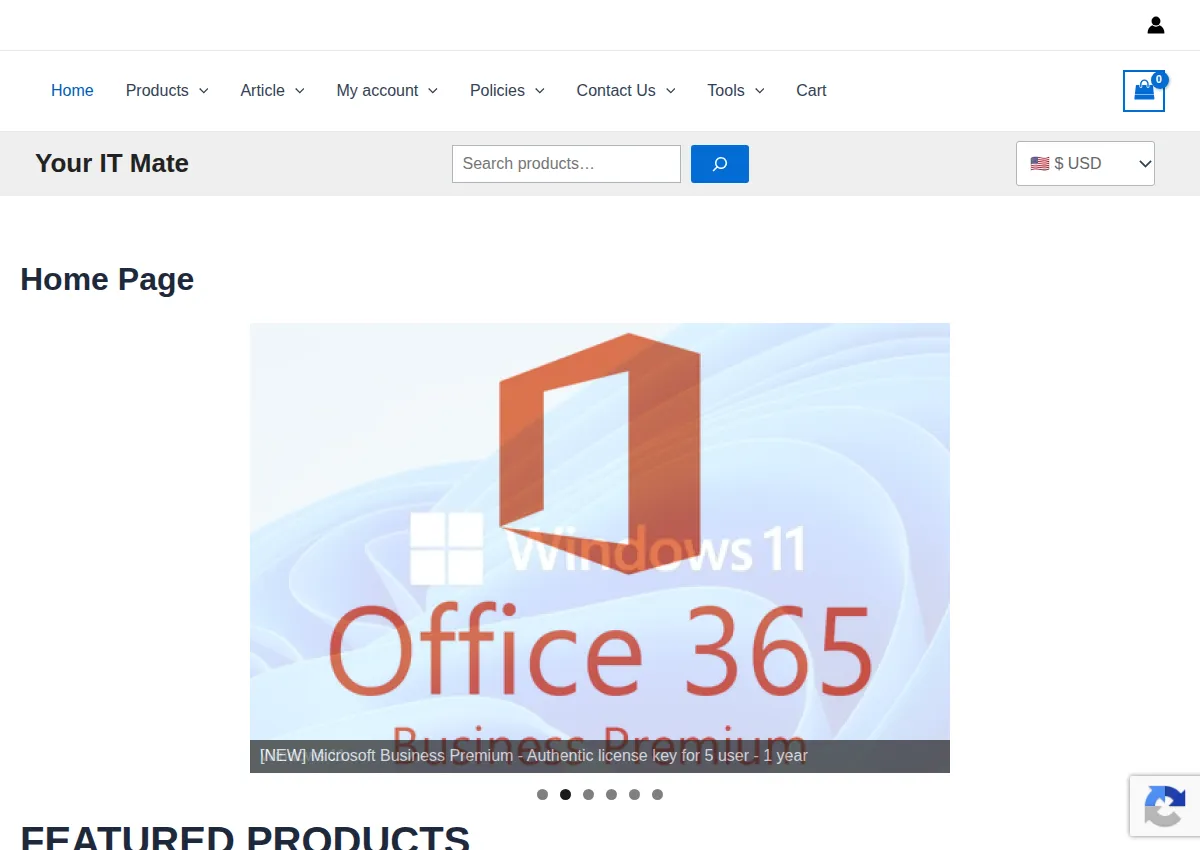Screen dimensions: 1200x850
Task: Expand the My account dropdown chevron
Action: tap(433, 91)
